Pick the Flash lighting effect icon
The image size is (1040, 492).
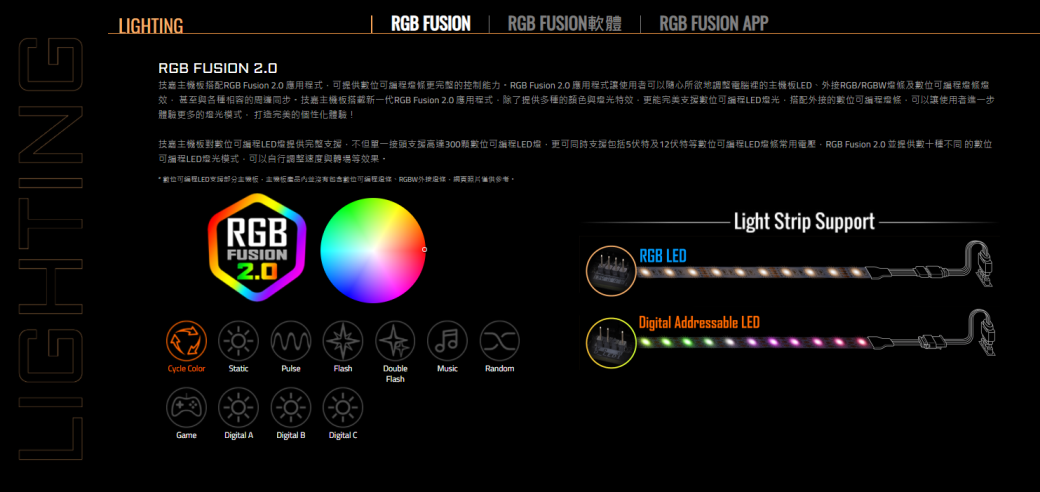point(343,342)
